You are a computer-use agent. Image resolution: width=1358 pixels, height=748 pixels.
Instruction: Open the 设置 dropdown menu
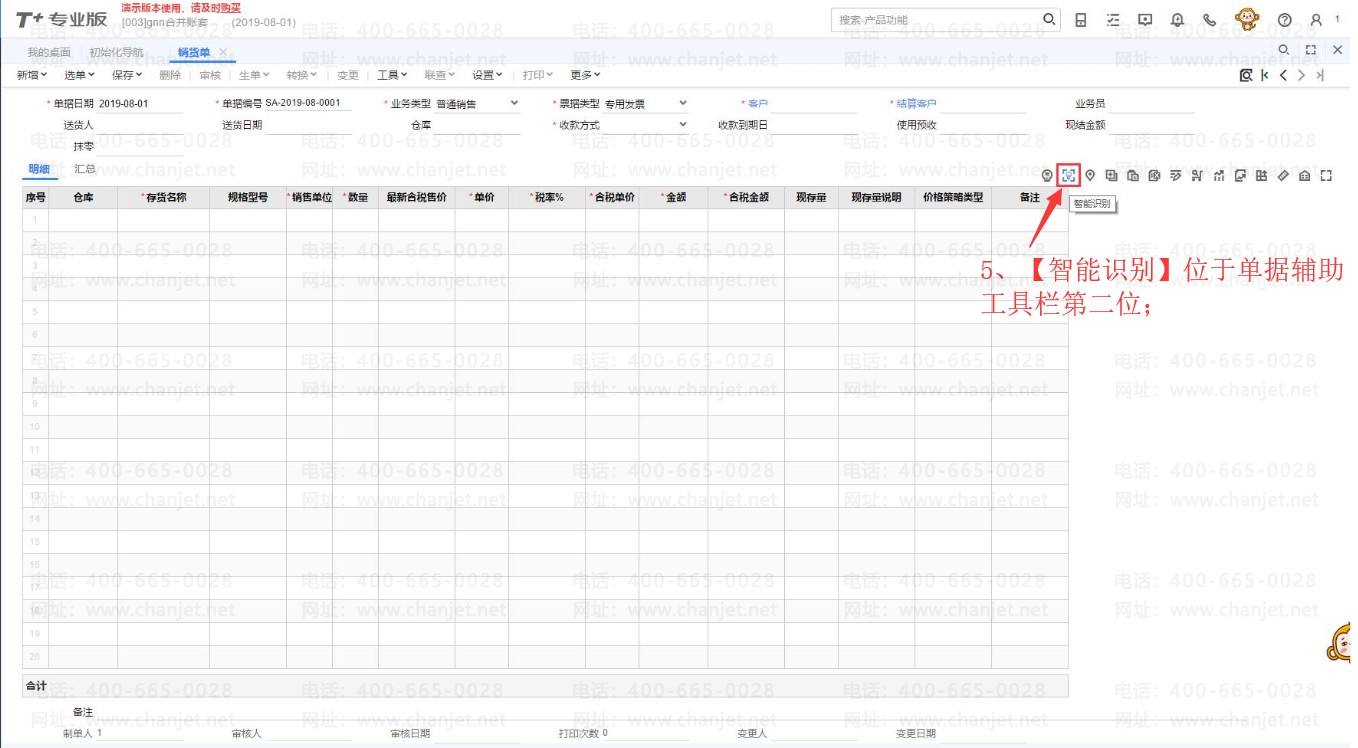[x=488, y=75]
